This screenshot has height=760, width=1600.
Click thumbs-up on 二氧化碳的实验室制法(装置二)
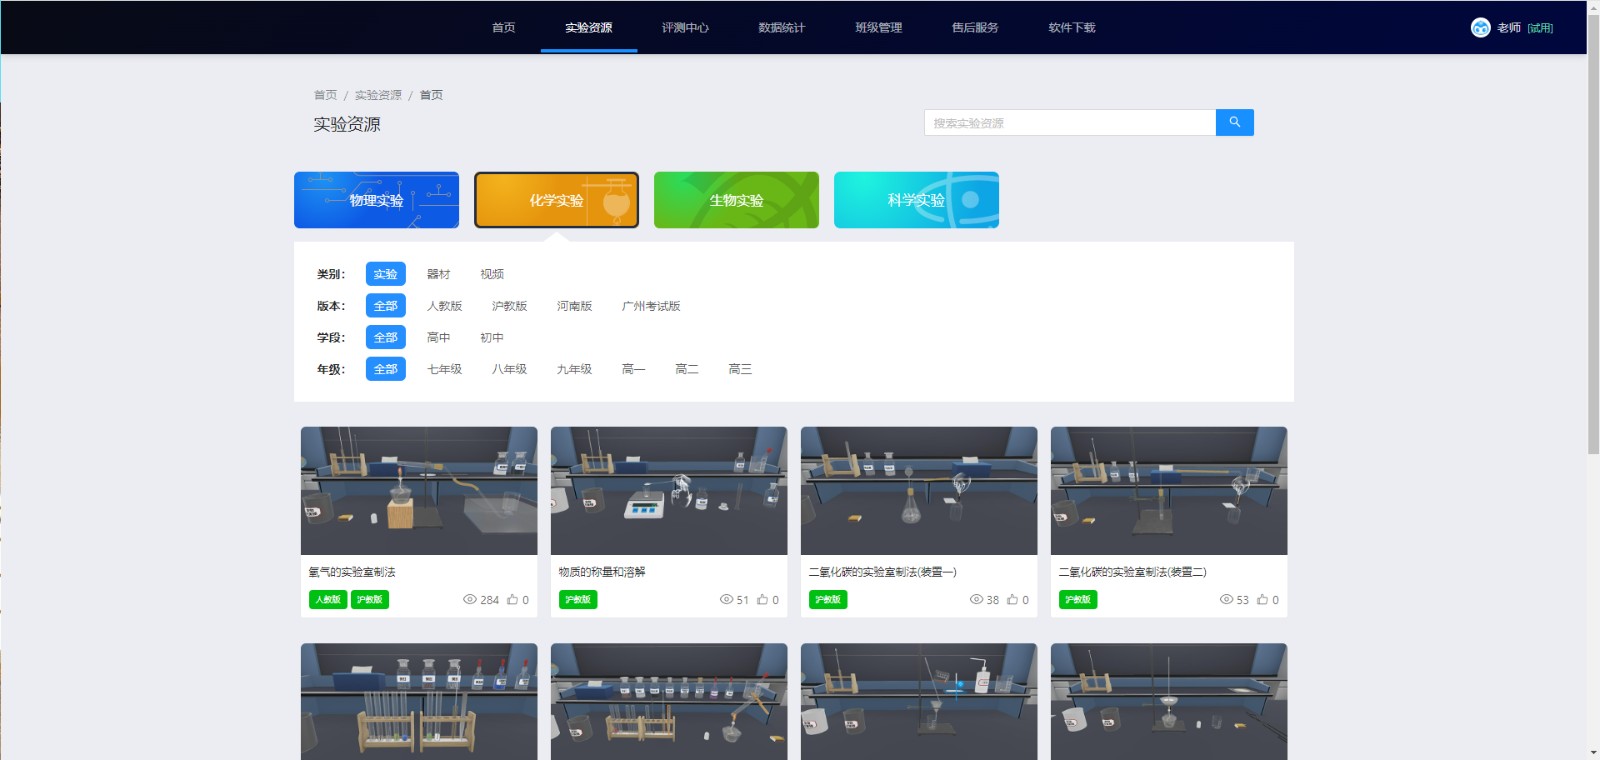coord(1262,600)
